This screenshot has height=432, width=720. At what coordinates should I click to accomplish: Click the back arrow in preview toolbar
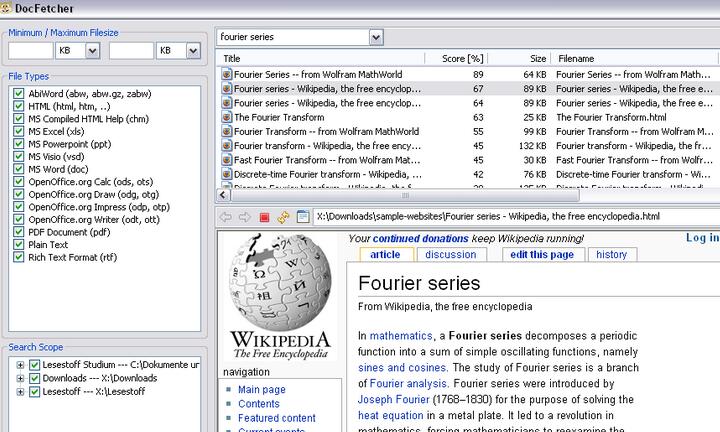[x=225, y=217]
